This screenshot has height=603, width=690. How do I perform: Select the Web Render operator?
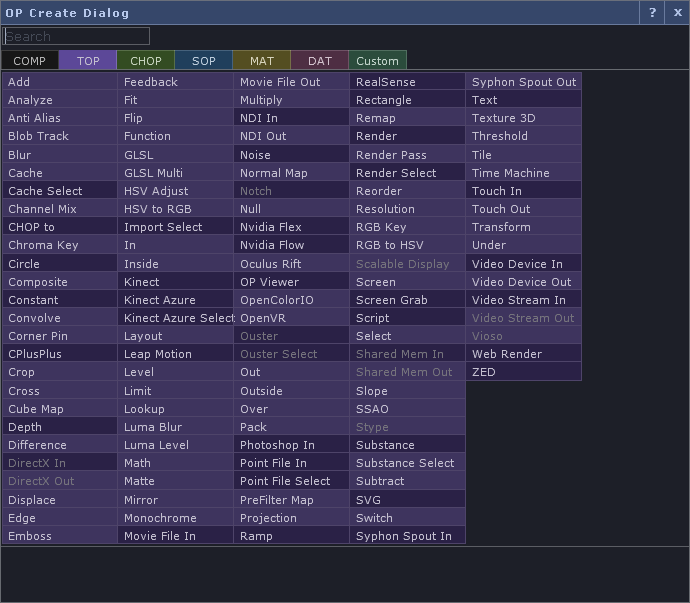click(x=524, y=354)
